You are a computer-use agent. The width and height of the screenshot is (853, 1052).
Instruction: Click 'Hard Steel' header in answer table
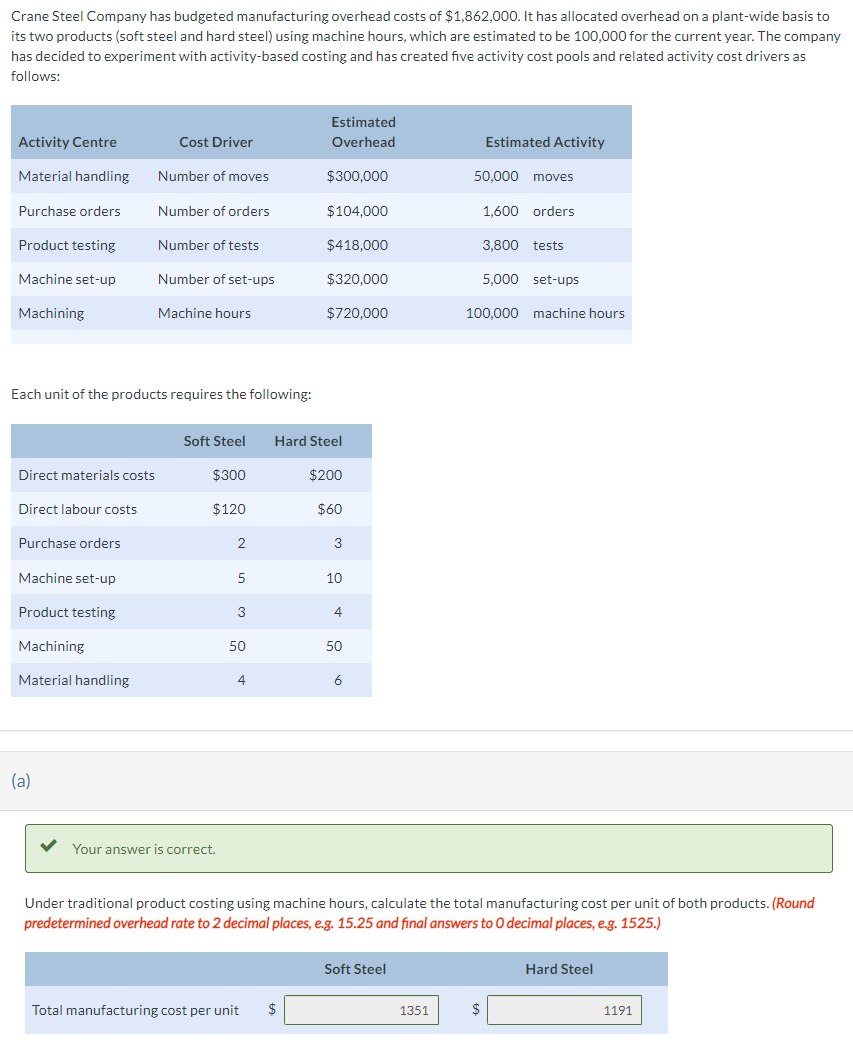coord(559,969)
